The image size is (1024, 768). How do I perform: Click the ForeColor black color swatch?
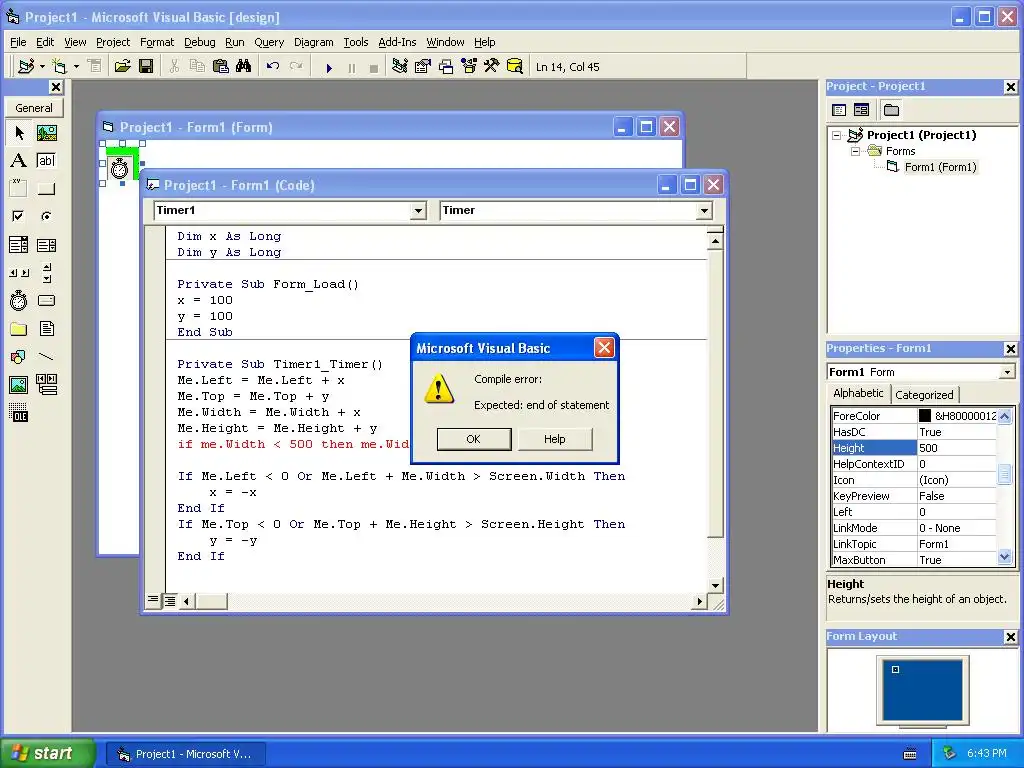(x=925, y=416)
